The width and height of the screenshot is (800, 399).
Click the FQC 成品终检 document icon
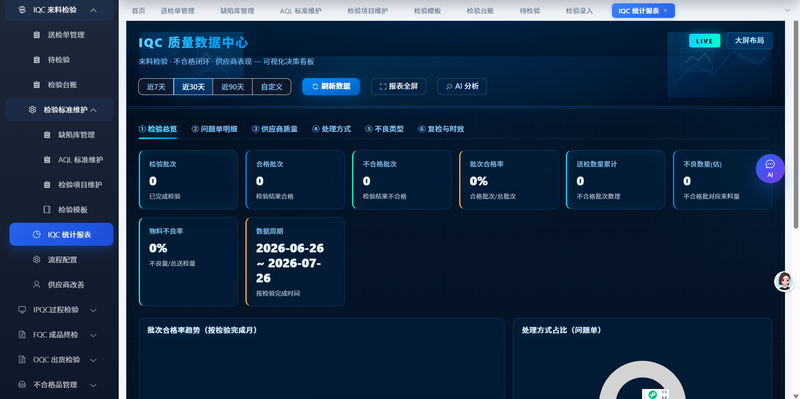tap(21, 335)
